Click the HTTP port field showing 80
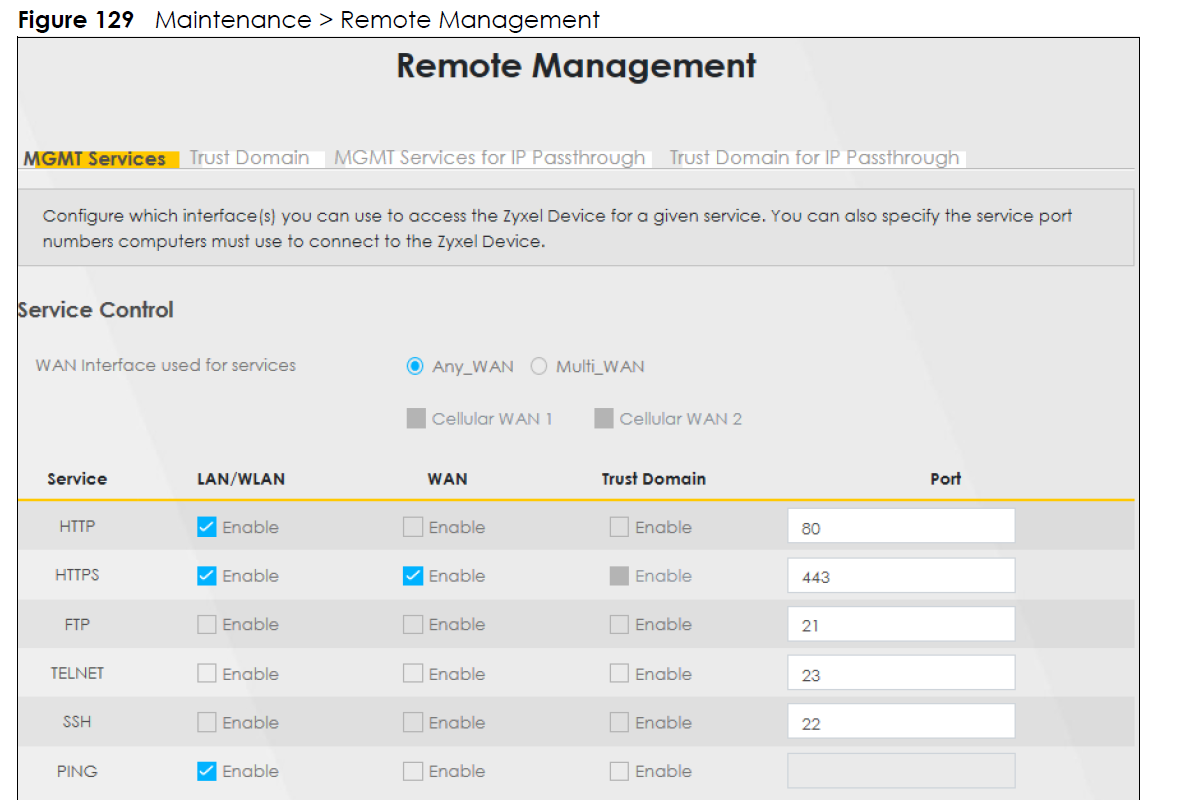The width and height of the screenshot is (1192, 800). pos(900,527)
